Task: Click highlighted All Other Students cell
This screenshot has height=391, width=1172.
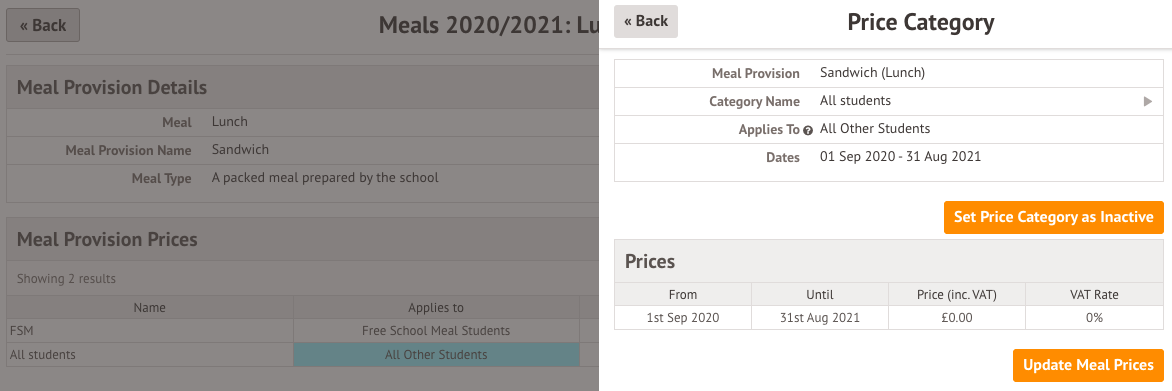Action: (436, 354)
